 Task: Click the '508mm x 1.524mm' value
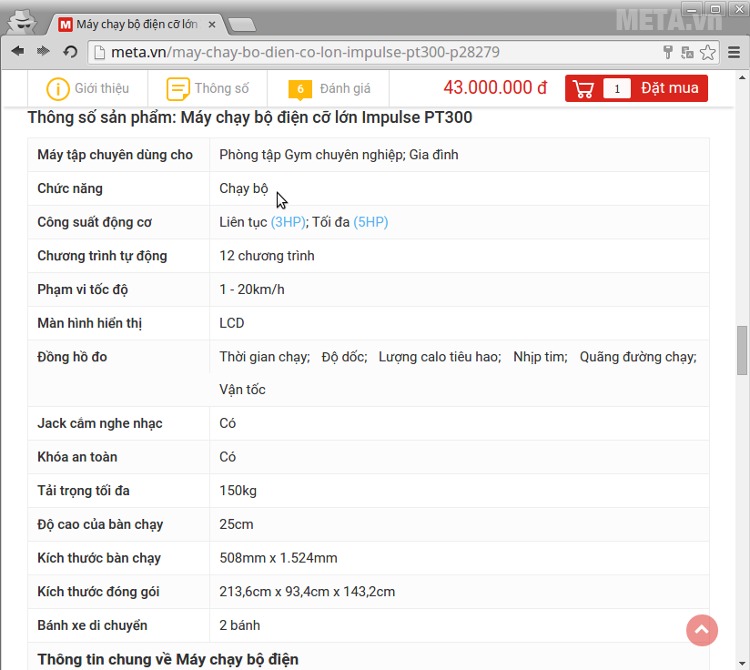pyautogui.click(x=278, y=558)
